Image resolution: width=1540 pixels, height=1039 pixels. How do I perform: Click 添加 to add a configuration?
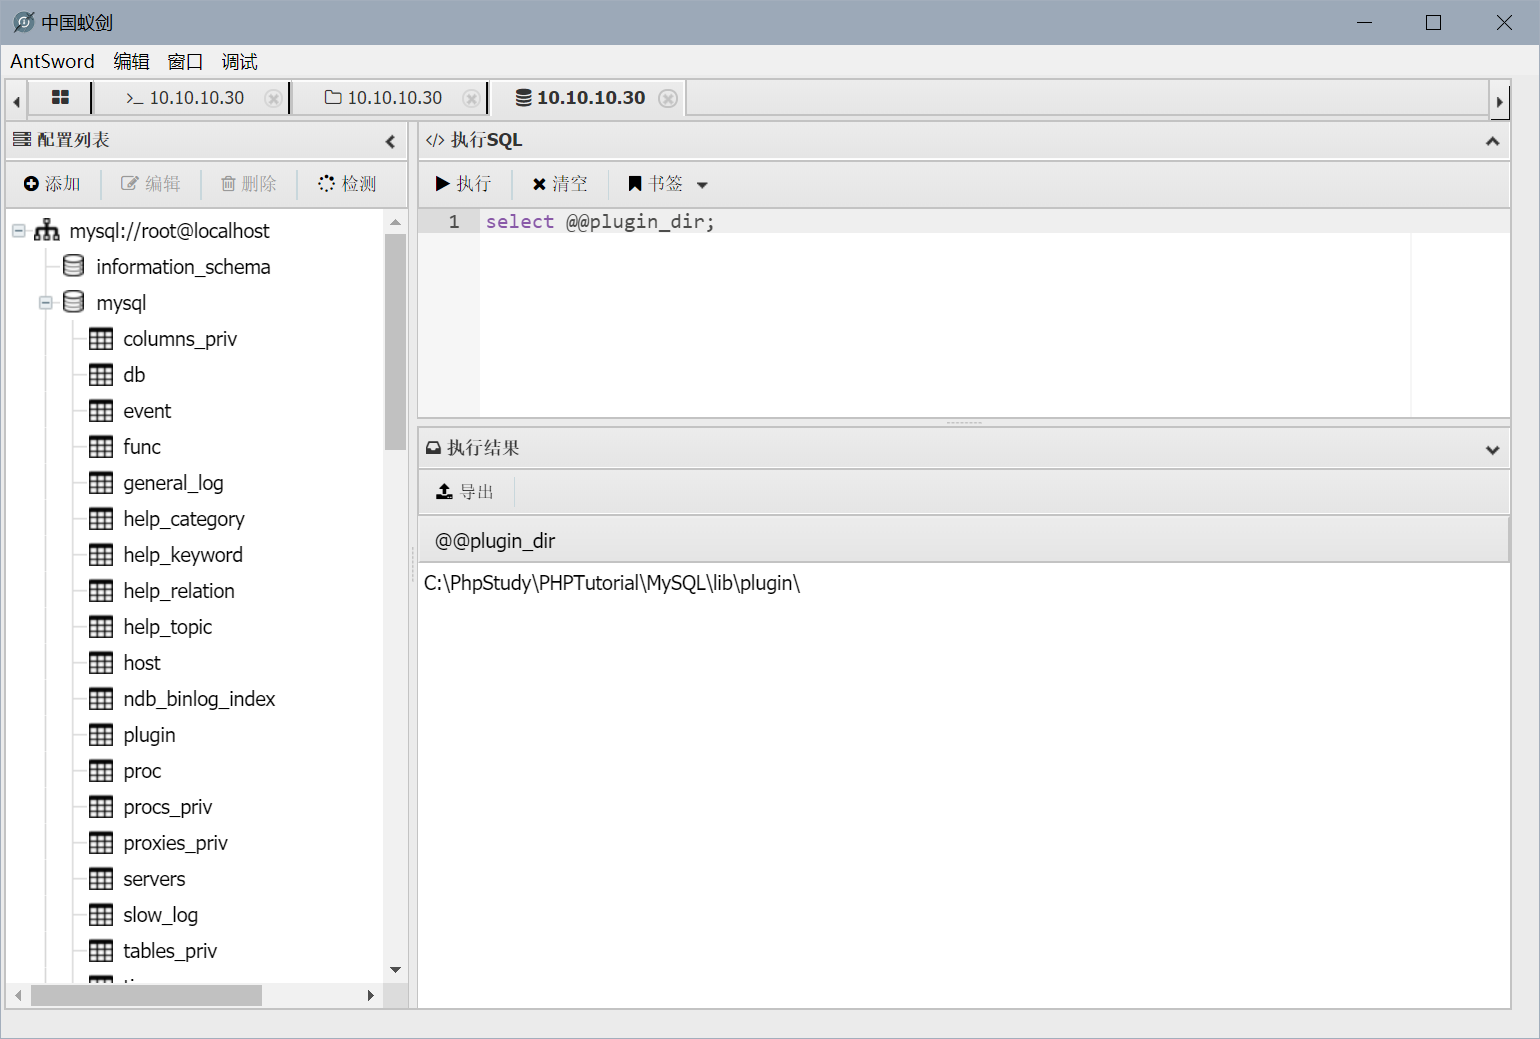52,184
